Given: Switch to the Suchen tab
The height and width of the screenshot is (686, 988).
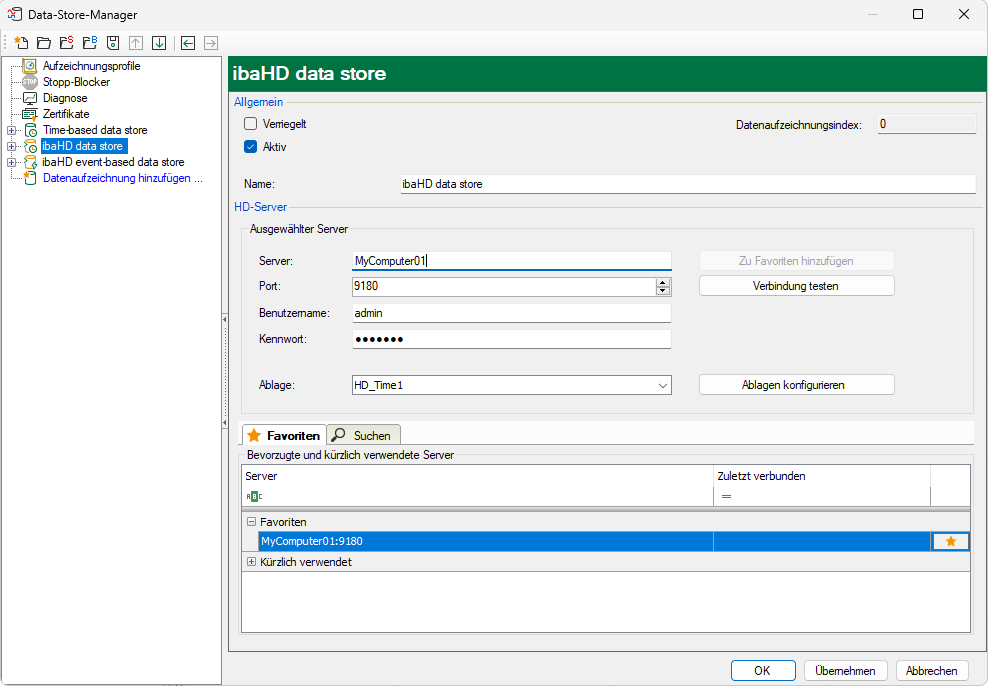Looking at the screenshot, I should (x=364, y=435).
